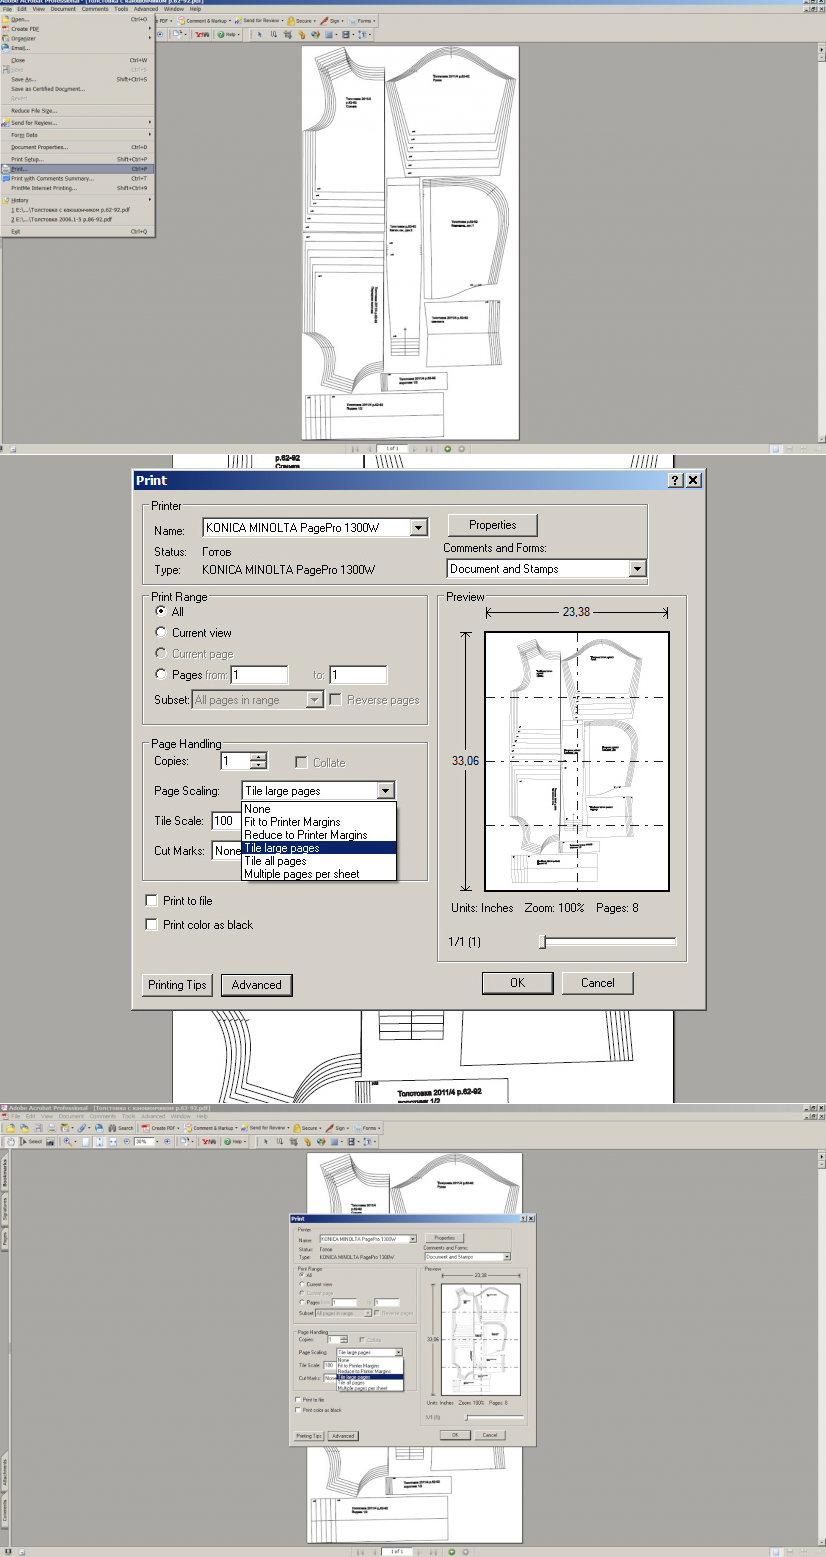Check 'Print color as black' in the enlarged dialog
Screen dimensions: 826x1557
[151, 925]
